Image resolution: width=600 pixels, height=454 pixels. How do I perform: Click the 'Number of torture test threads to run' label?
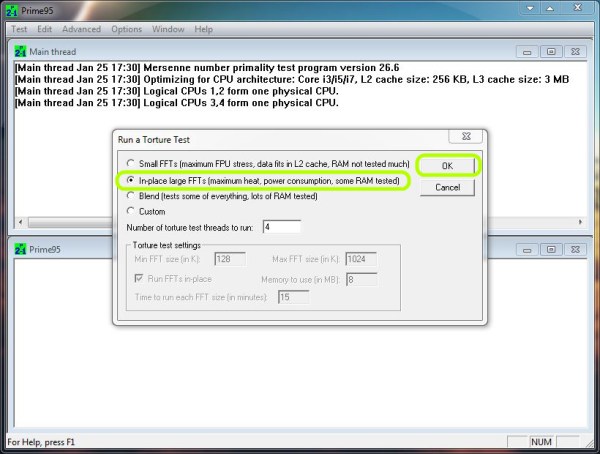[x=190, y=228]
